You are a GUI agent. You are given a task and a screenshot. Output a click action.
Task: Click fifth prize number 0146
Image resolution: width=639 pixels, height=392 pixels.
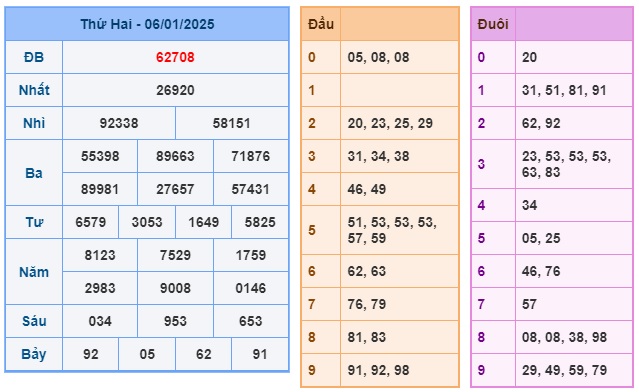[250, 288]
